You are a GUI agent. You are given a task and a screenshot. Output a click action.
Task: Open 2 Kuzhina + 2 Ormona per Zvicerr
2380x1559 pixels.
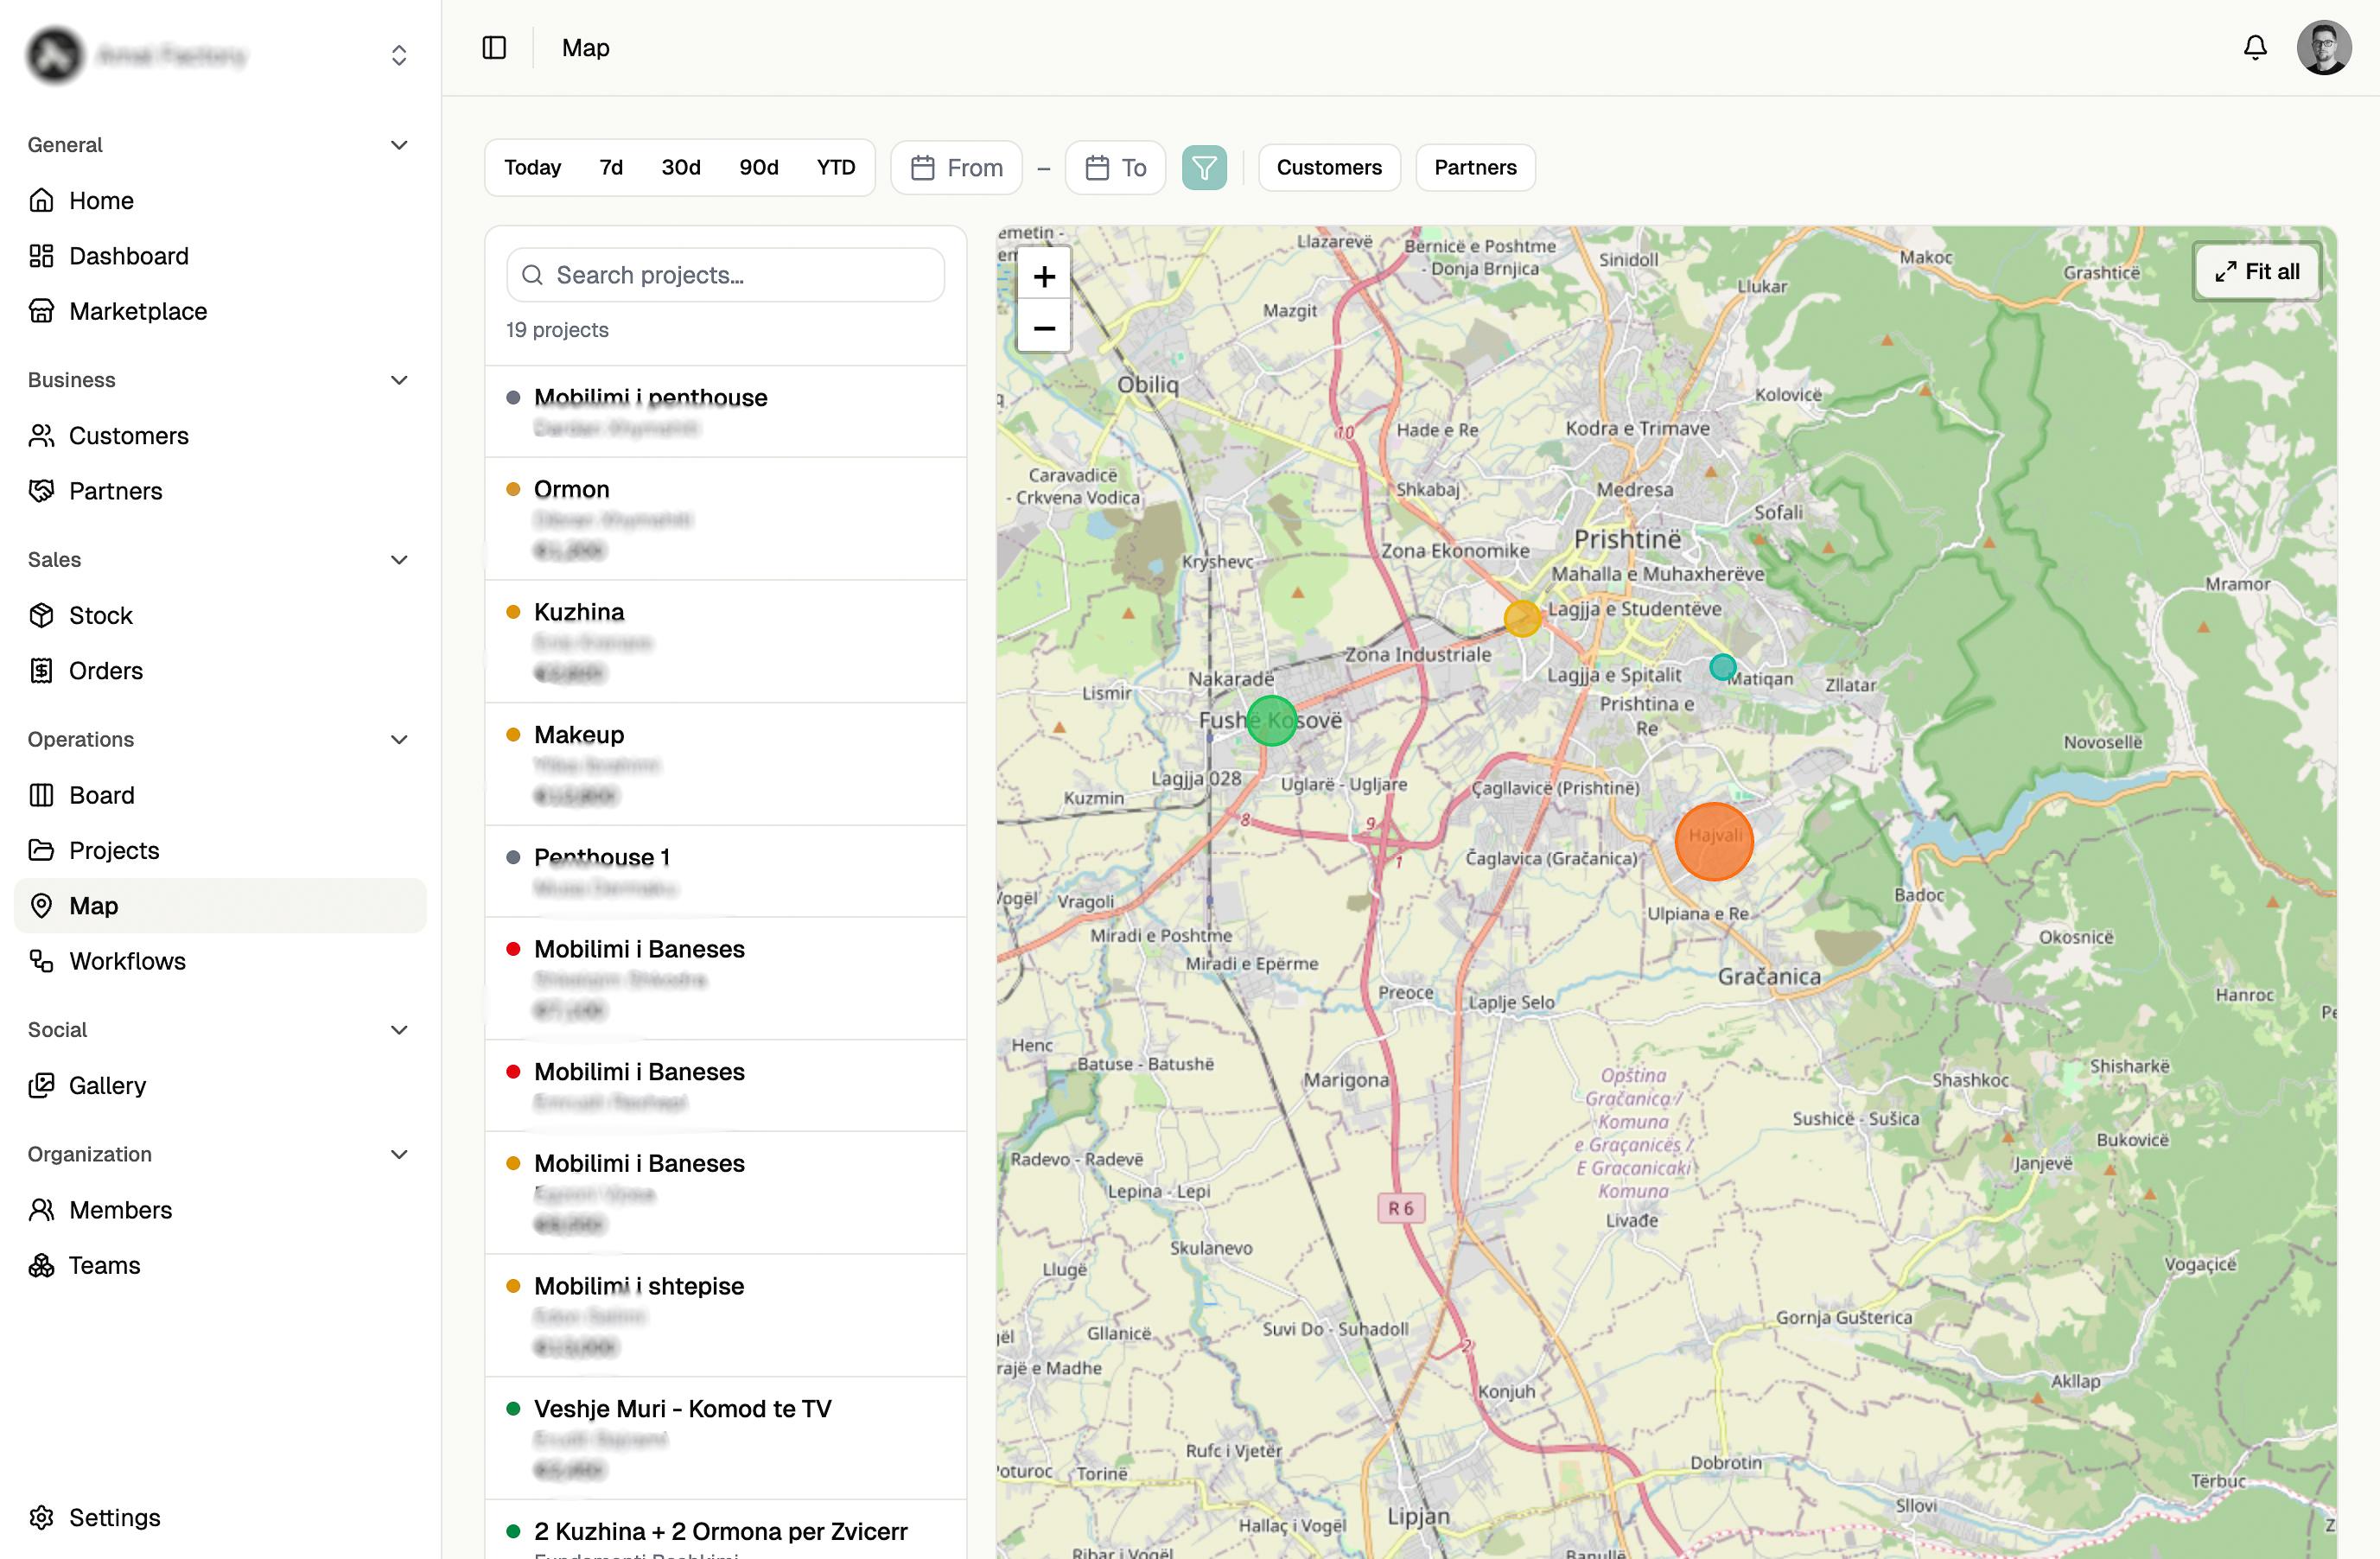(726, 1530)
